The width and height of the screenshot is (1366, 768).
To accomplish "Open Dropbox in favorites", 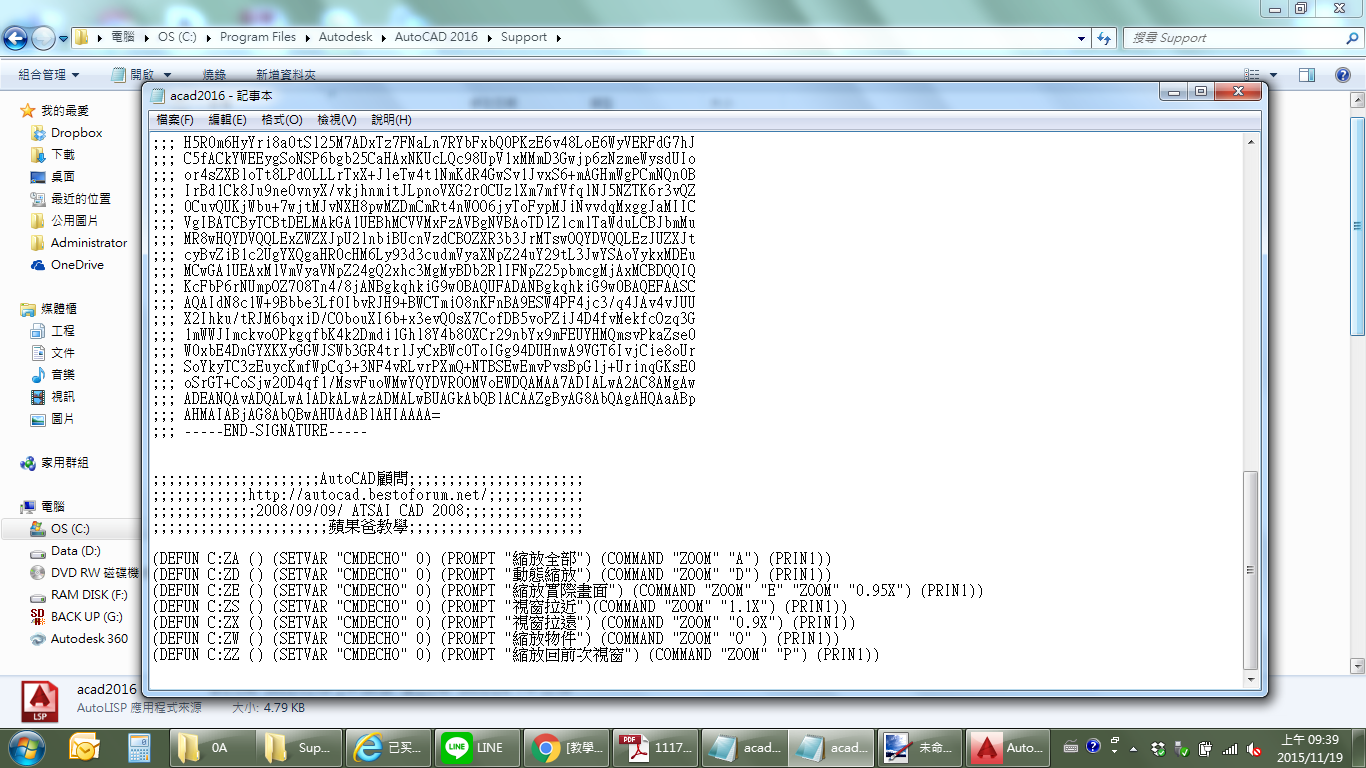I will pos(76,132).
